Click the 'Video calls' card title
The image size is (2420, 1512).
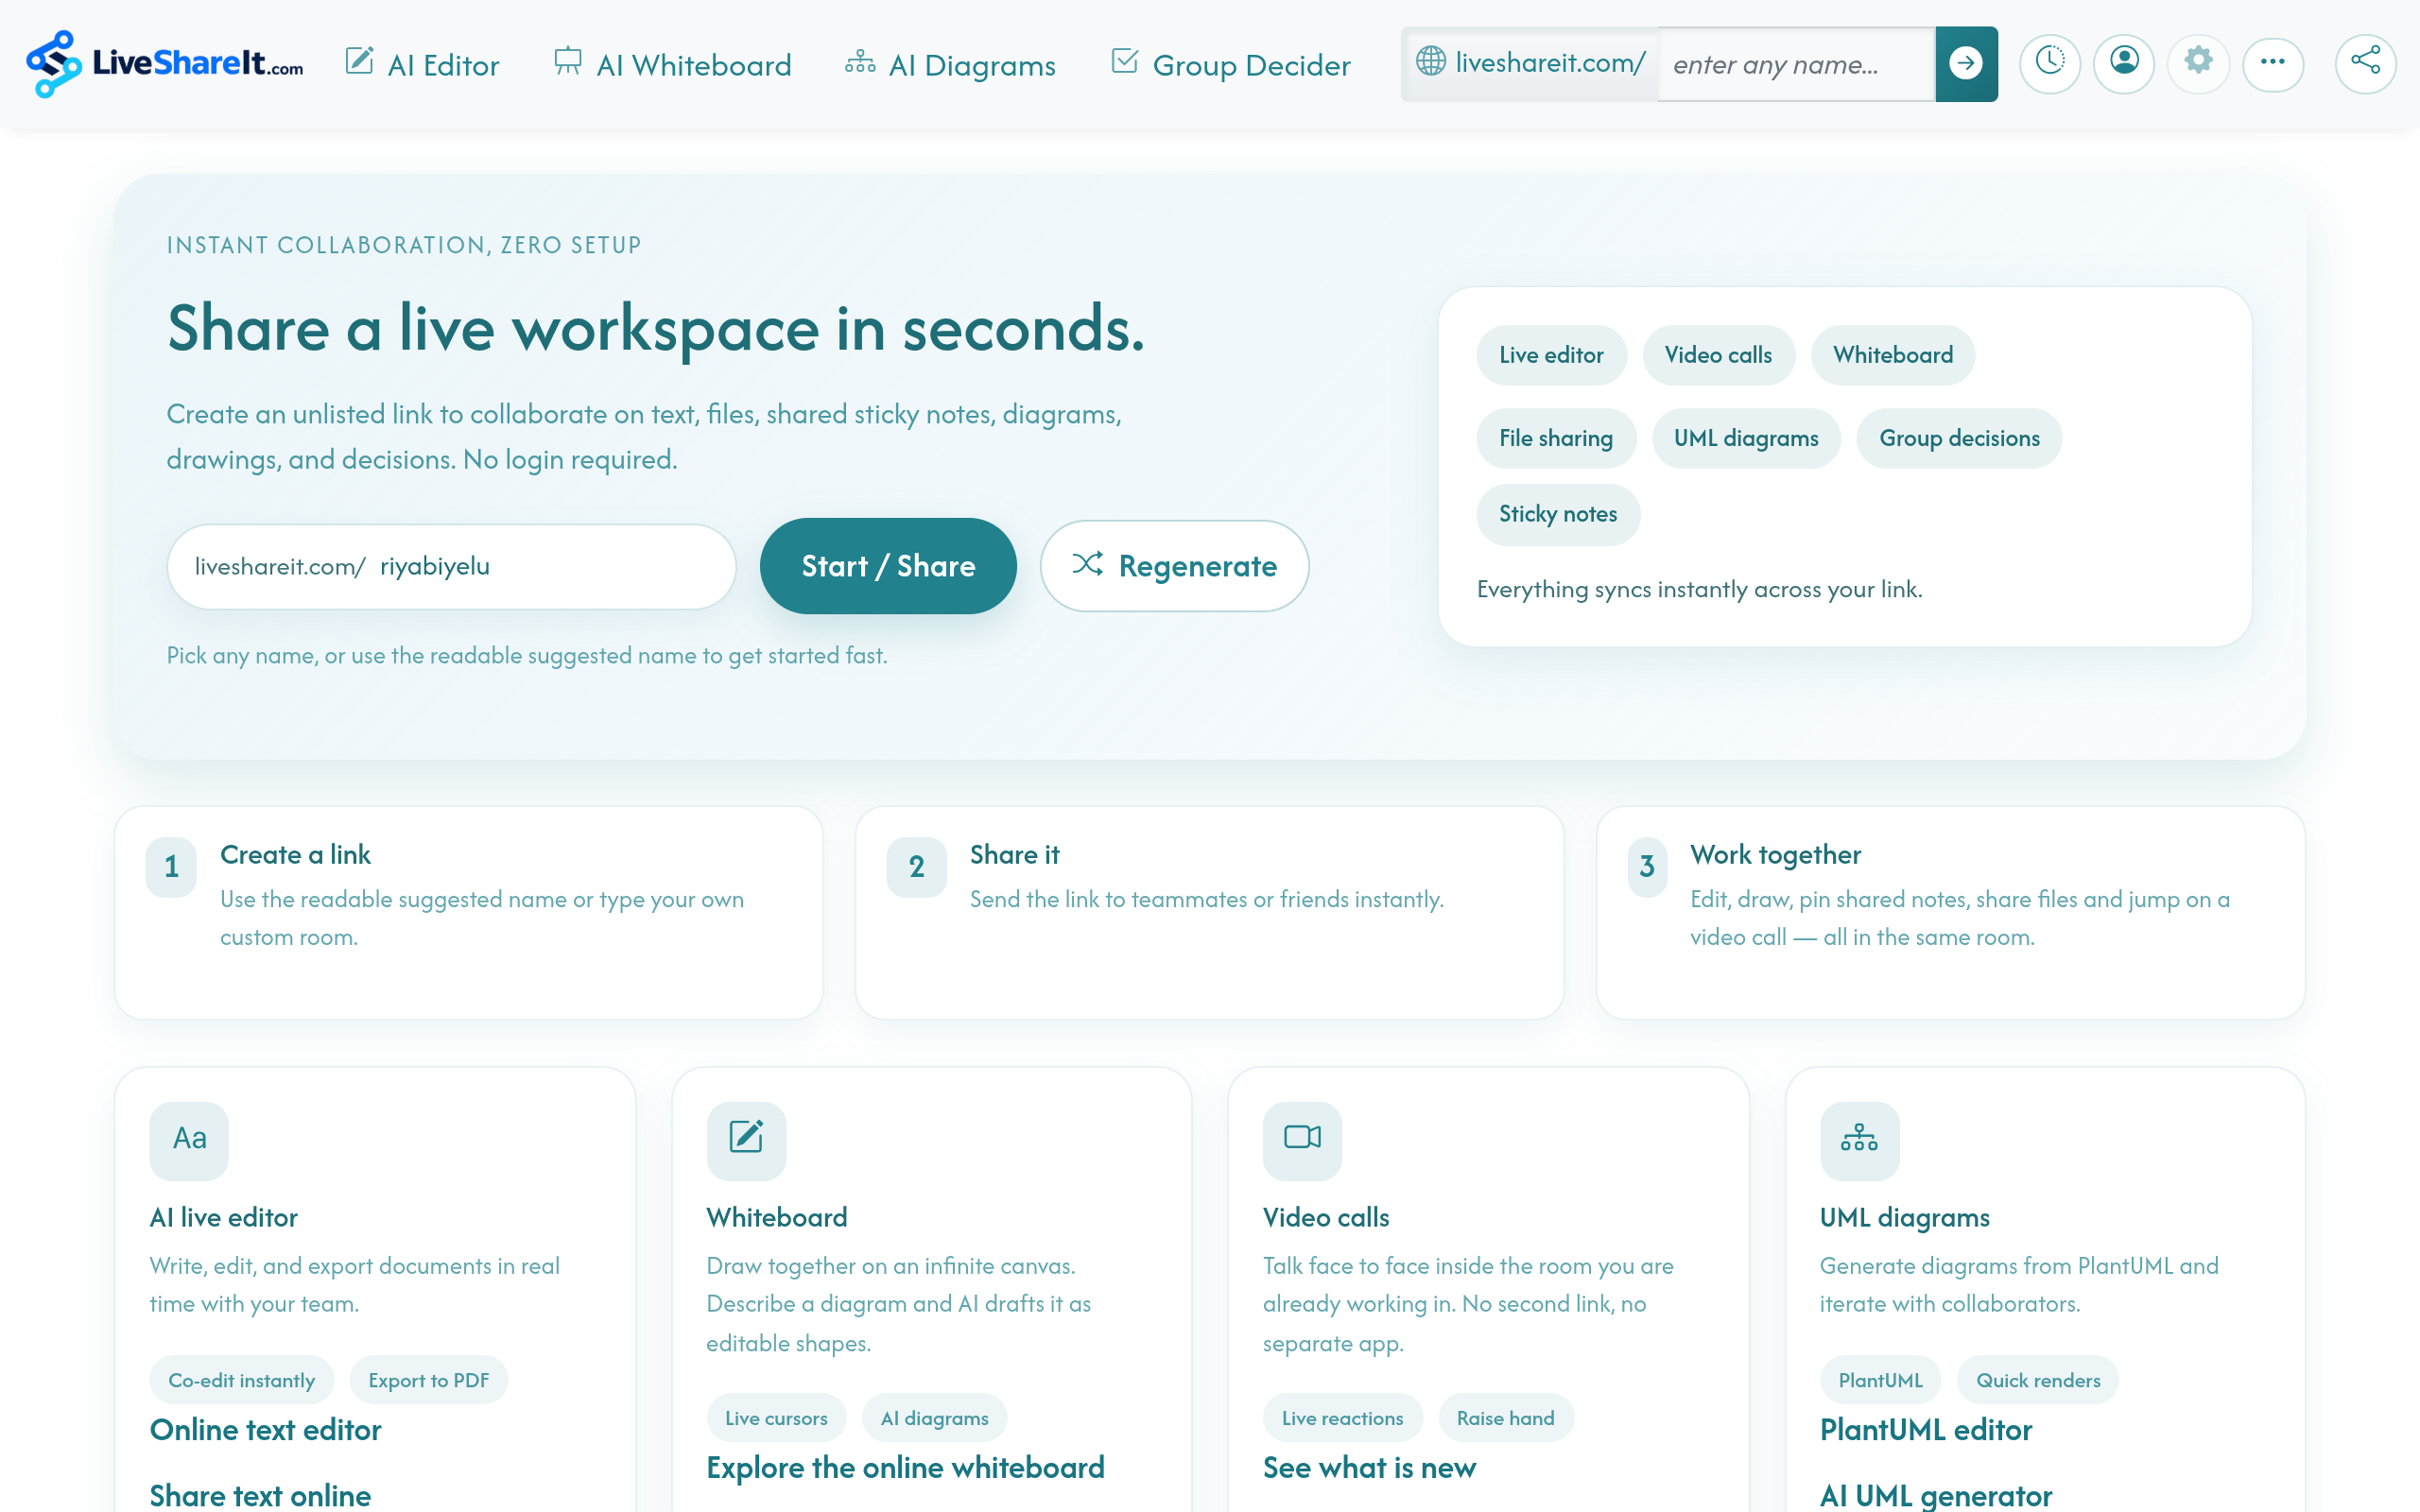pyautogui.click(x=1326, y=1217)
